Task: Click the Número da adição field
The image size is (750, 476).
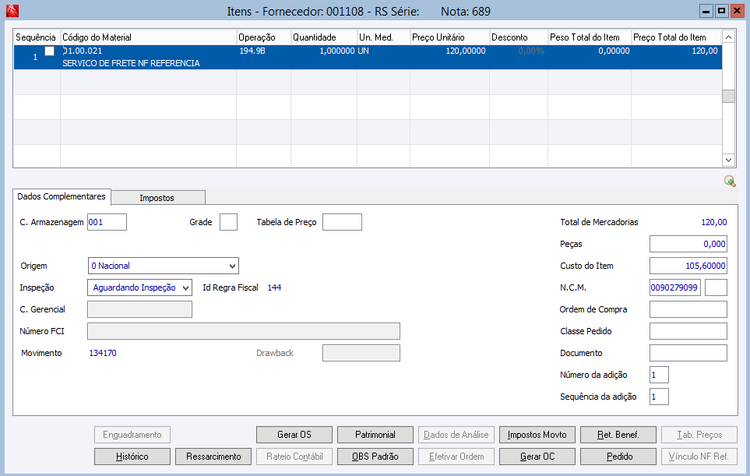Action: tap(659, 375)
